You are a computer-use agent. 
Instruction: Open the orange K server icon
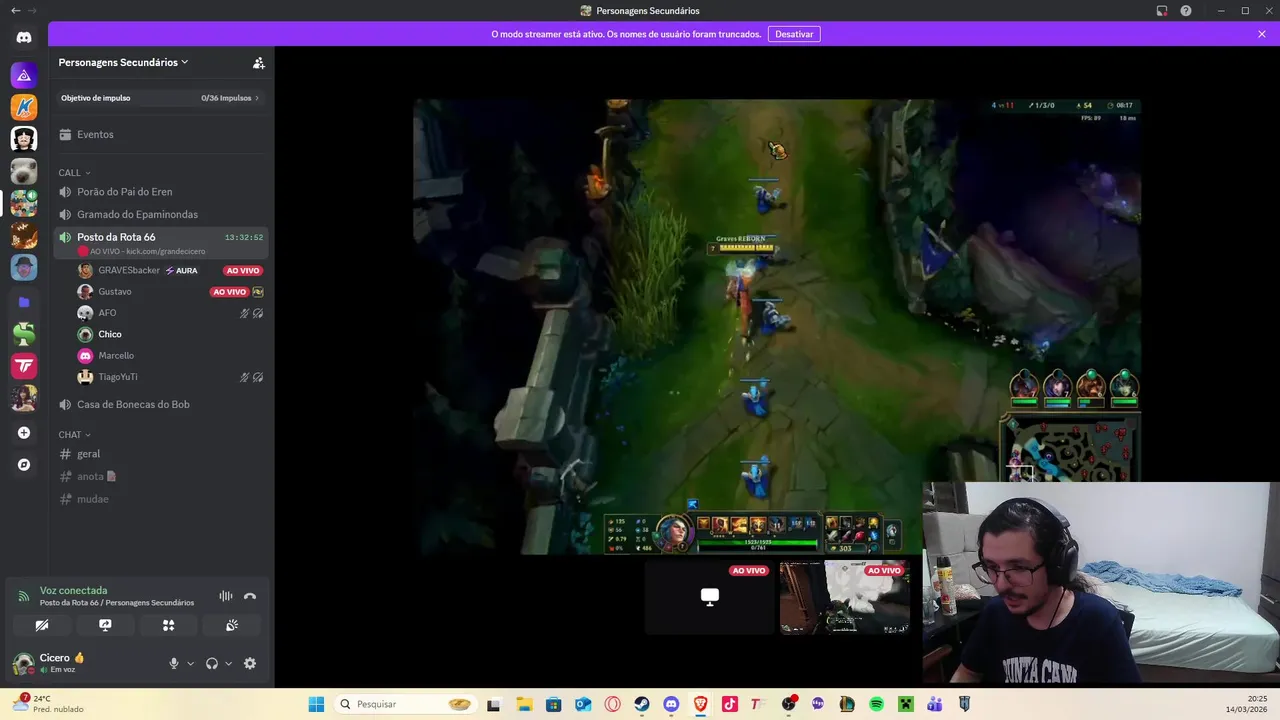24,107
